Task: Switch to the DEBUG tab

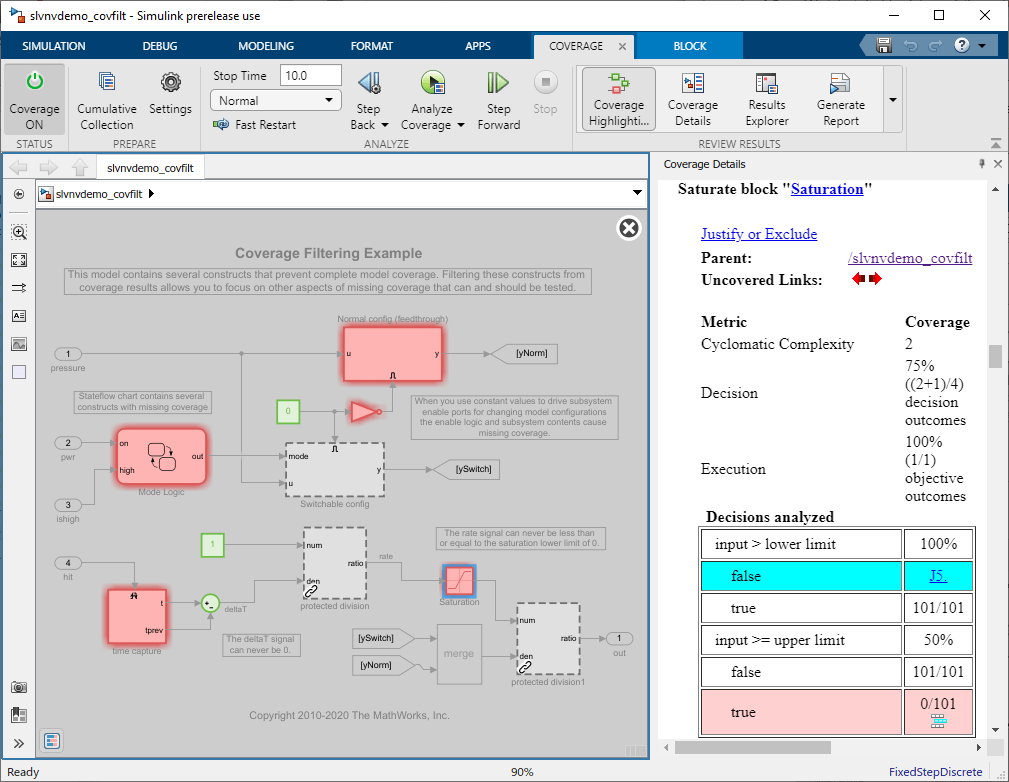Action: 160,46
